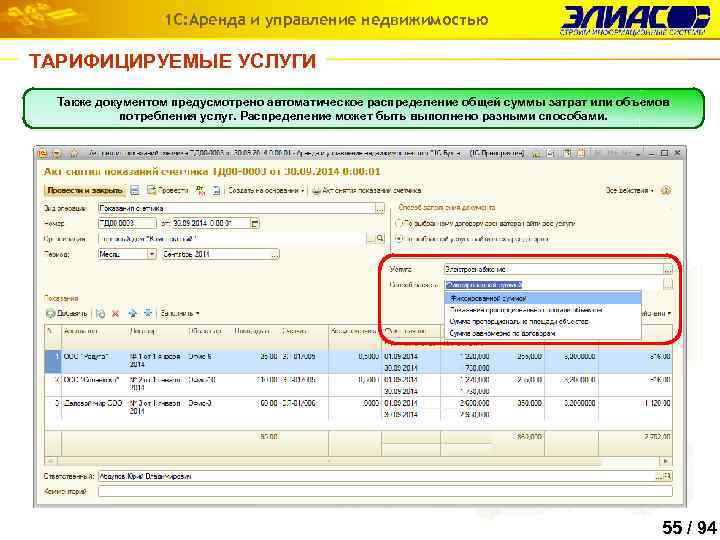Screen dimensions: 720x540
Task: Click the red delete row icon
Action: (116, 313)
